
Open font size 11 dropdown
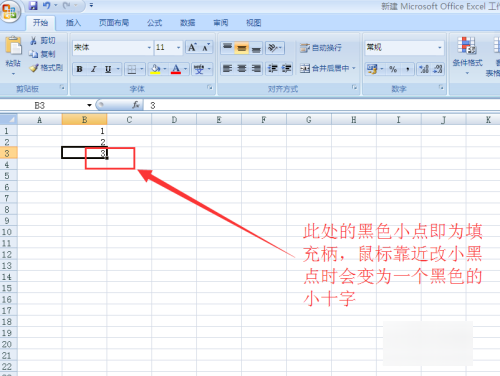point(179,48)
